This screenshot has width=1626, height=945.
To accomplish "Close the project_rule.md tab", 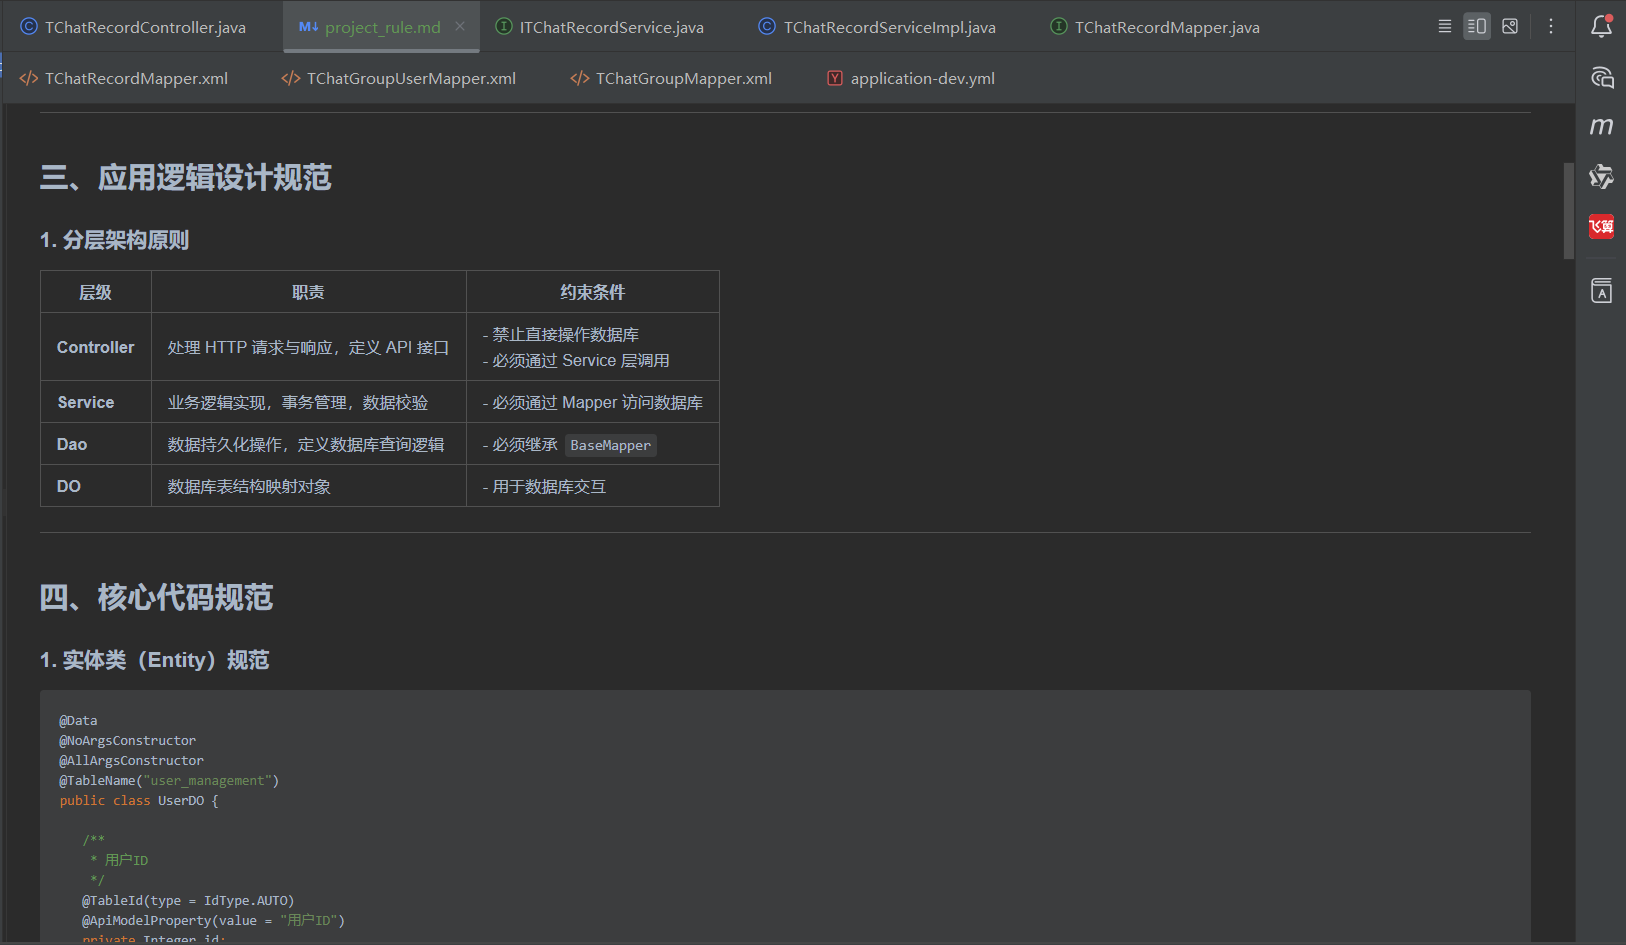I will point(459,27).
